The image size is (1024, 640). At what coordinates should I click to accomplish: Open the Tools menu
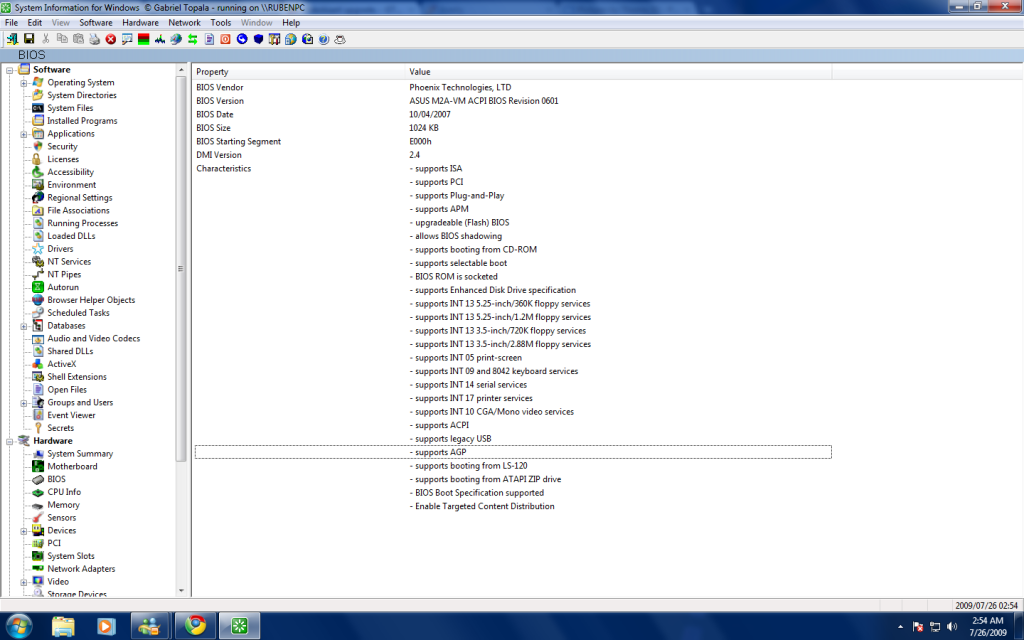coord(221,22)
